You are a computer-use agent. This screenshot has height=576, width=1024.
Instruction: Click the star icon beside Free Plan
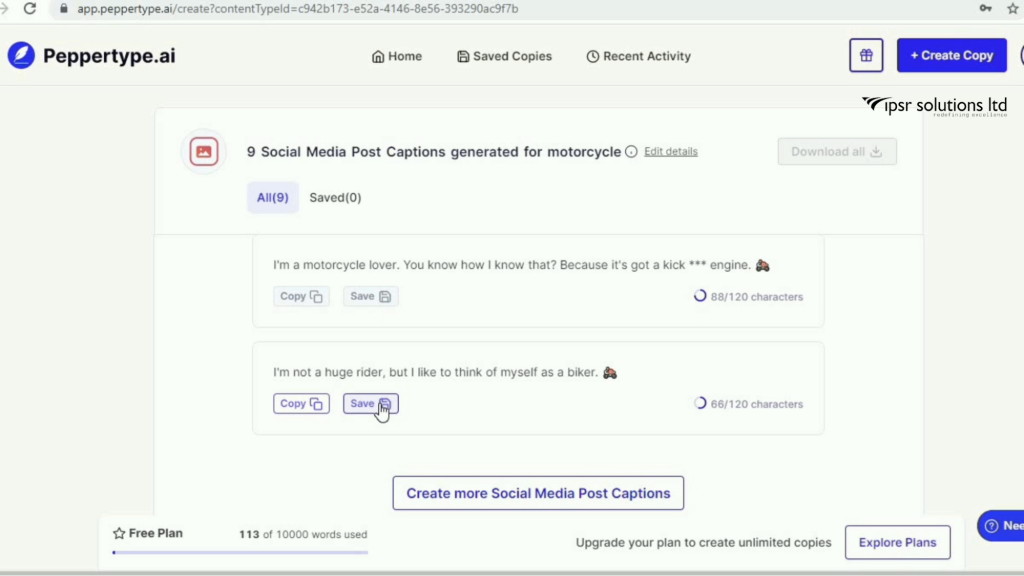pyautogui.click(x=119, y=533)
